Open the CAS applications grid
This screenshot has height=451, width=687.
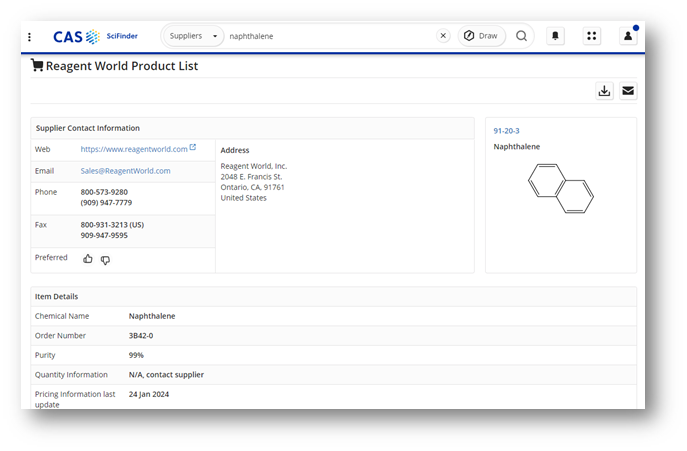click(591, 36)
